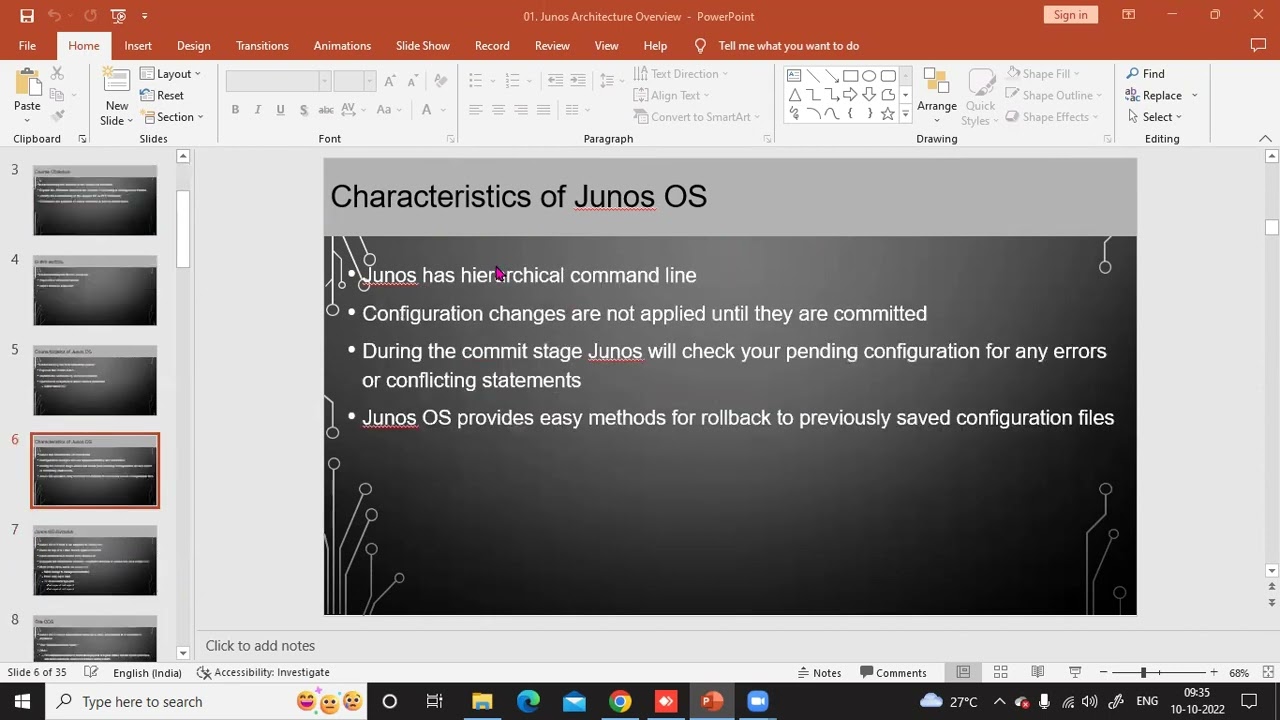Click Start From Beginning presentation icon
This screenshot has width=1280, height=720.
pos(119,16)
